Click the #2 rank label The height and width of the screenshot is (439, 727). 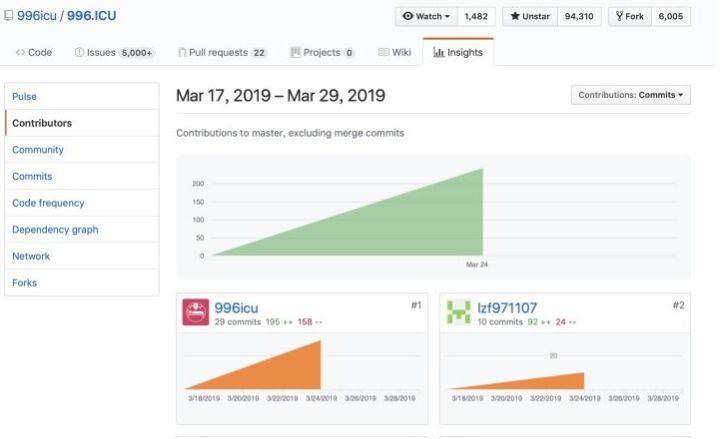click(678, 305)
